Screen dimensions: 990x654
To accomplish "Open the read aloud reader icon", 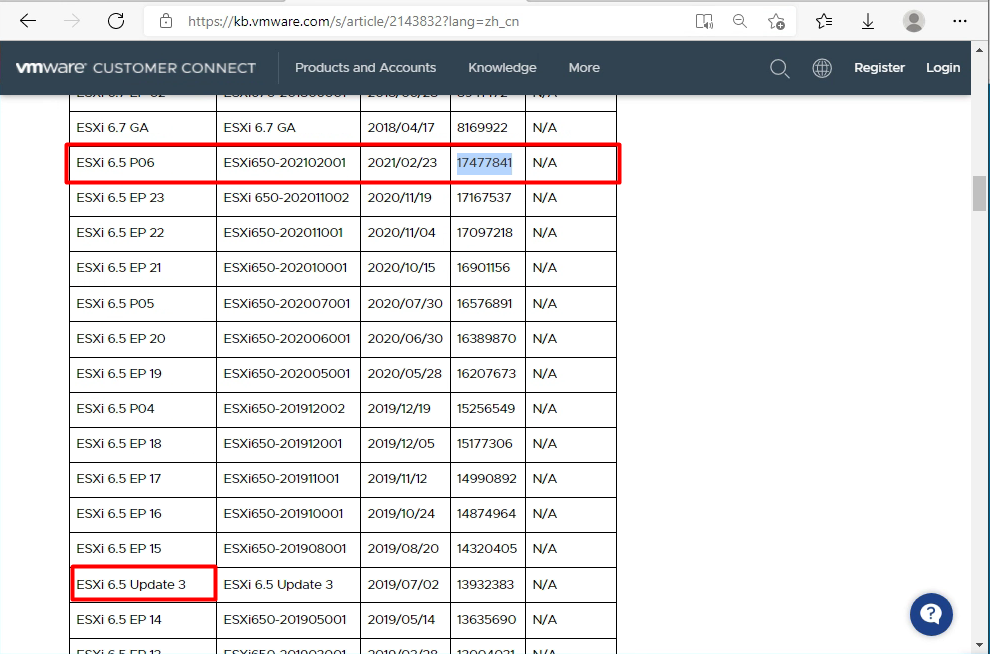I will coord(704,21).
